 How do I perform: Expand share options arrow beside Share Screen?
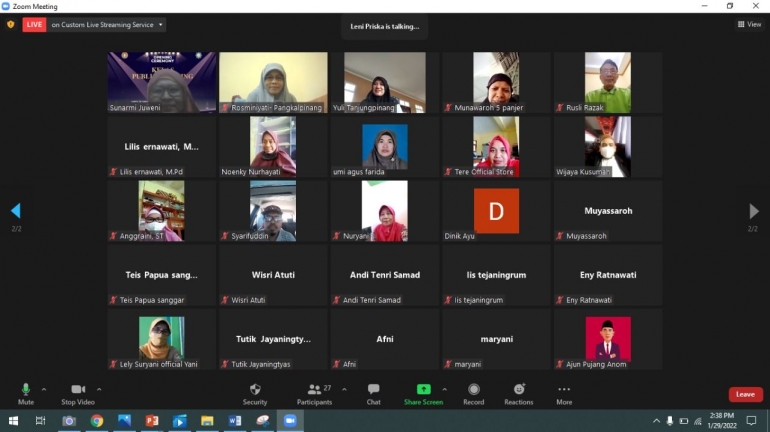click(x=445, y=389)
